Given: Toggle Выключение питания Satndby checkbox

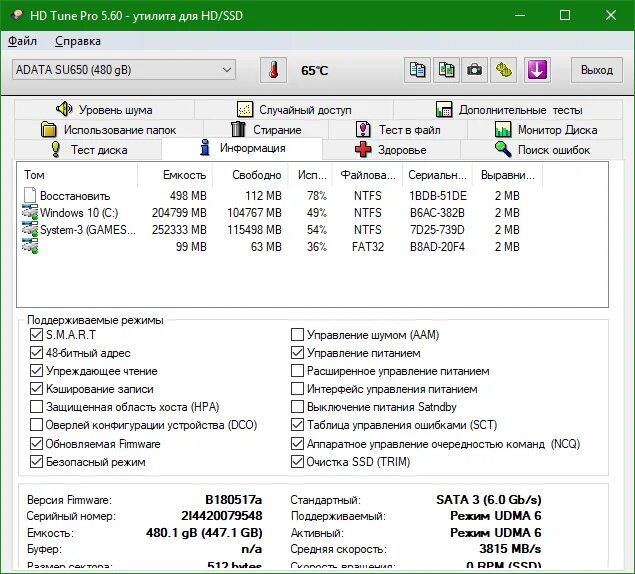Looking at the screenshot, I should [x=297, y=407].
